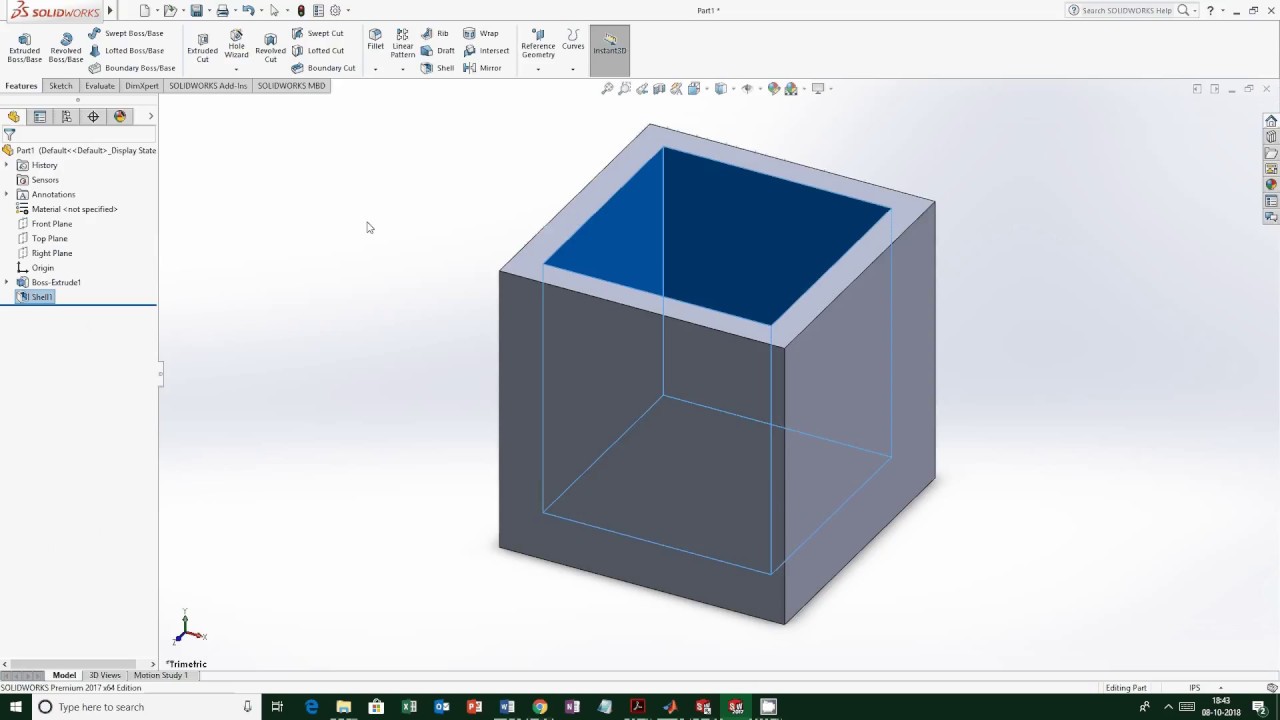Choose the Lofted Boss/Base feature
This screenshot has width=1280, height=720.
pyautogui.click(x=126, y=50)
